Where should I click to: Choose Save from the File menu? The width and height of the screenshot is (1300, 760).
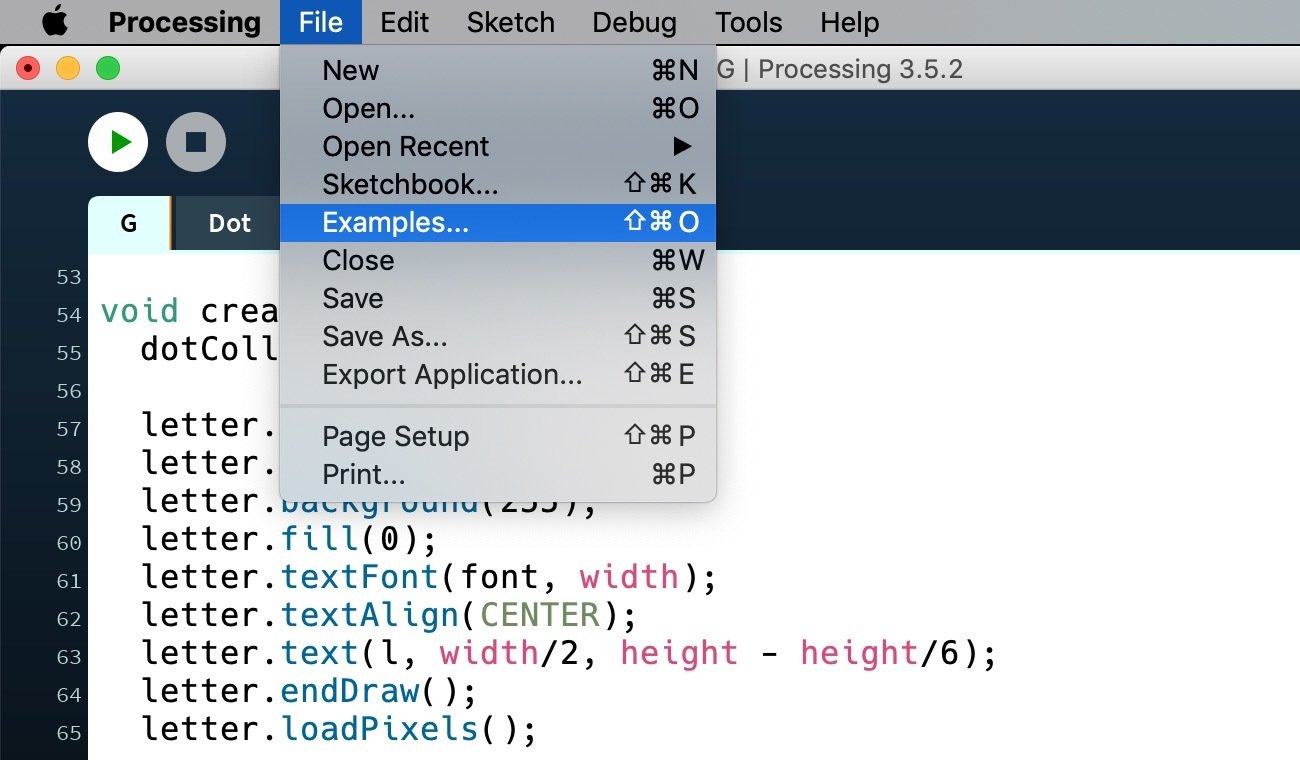click(x=498, y=299)
